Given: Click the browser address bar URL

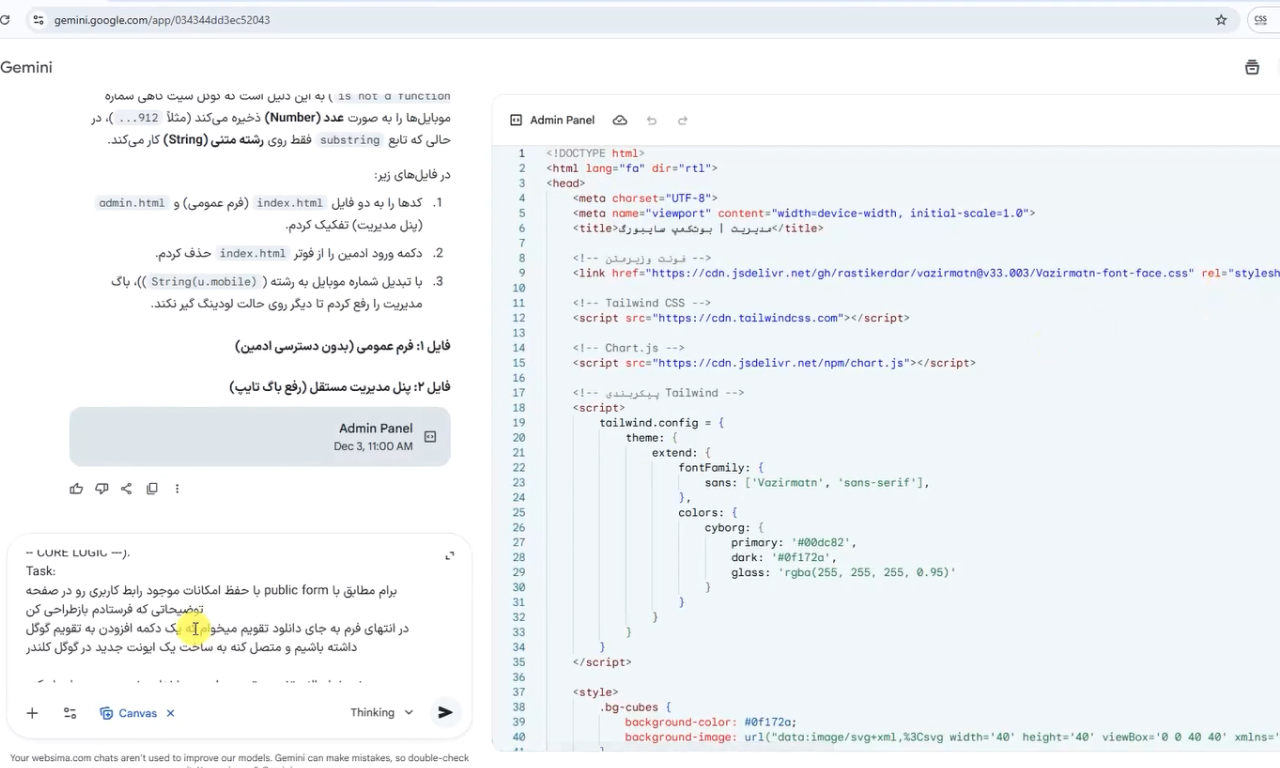Looking at the screenshot, I should tap(162, 20).
